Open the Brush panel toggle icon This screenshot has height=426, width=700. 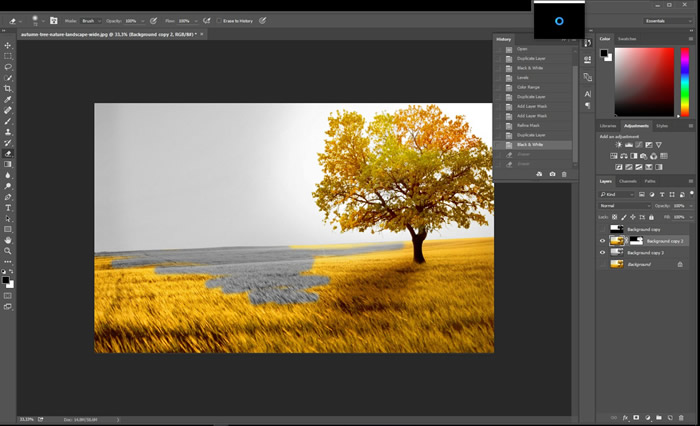click(54, 21)
